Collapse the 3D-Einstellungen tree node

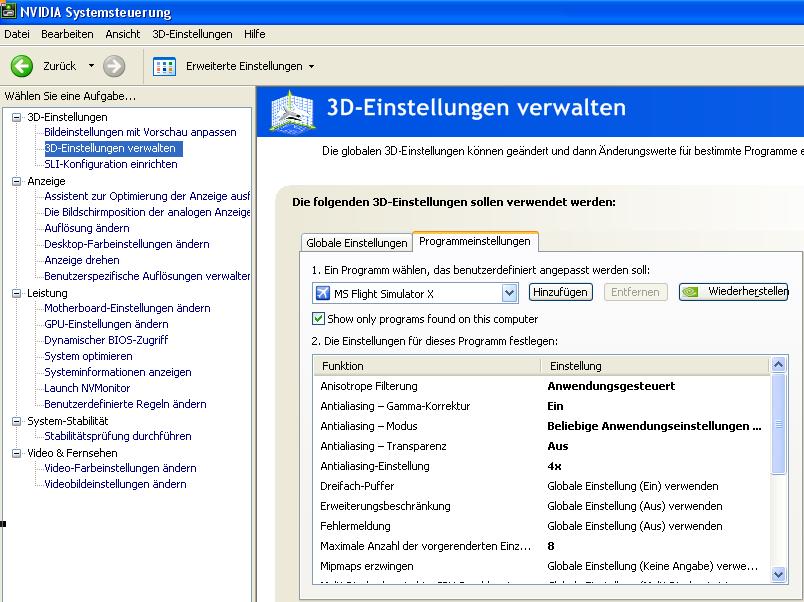17,117
